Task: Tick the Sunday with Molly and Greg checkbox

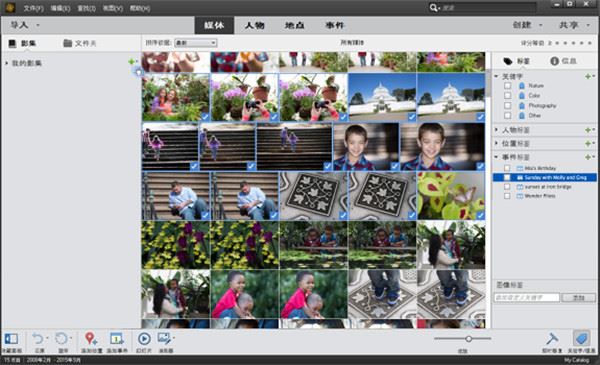Action: (507, 178)
